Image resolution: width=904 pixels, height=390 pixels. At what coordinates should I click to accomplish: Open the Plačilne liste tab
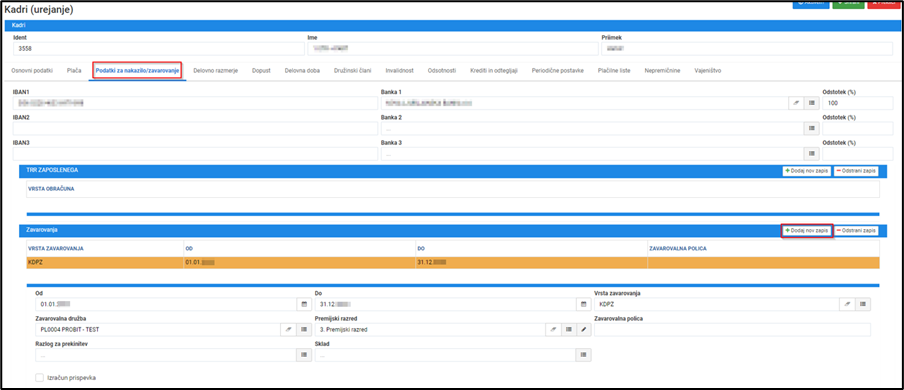[614, 70]
